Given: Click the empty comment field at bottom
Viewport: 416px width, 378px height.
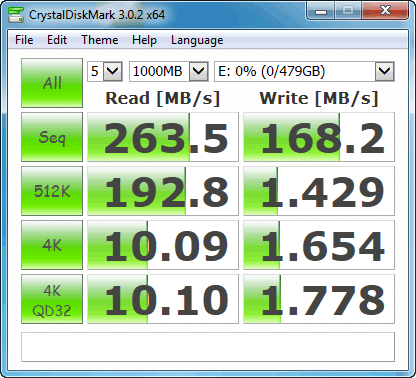Looking at the screenshot, I should 208,347.
